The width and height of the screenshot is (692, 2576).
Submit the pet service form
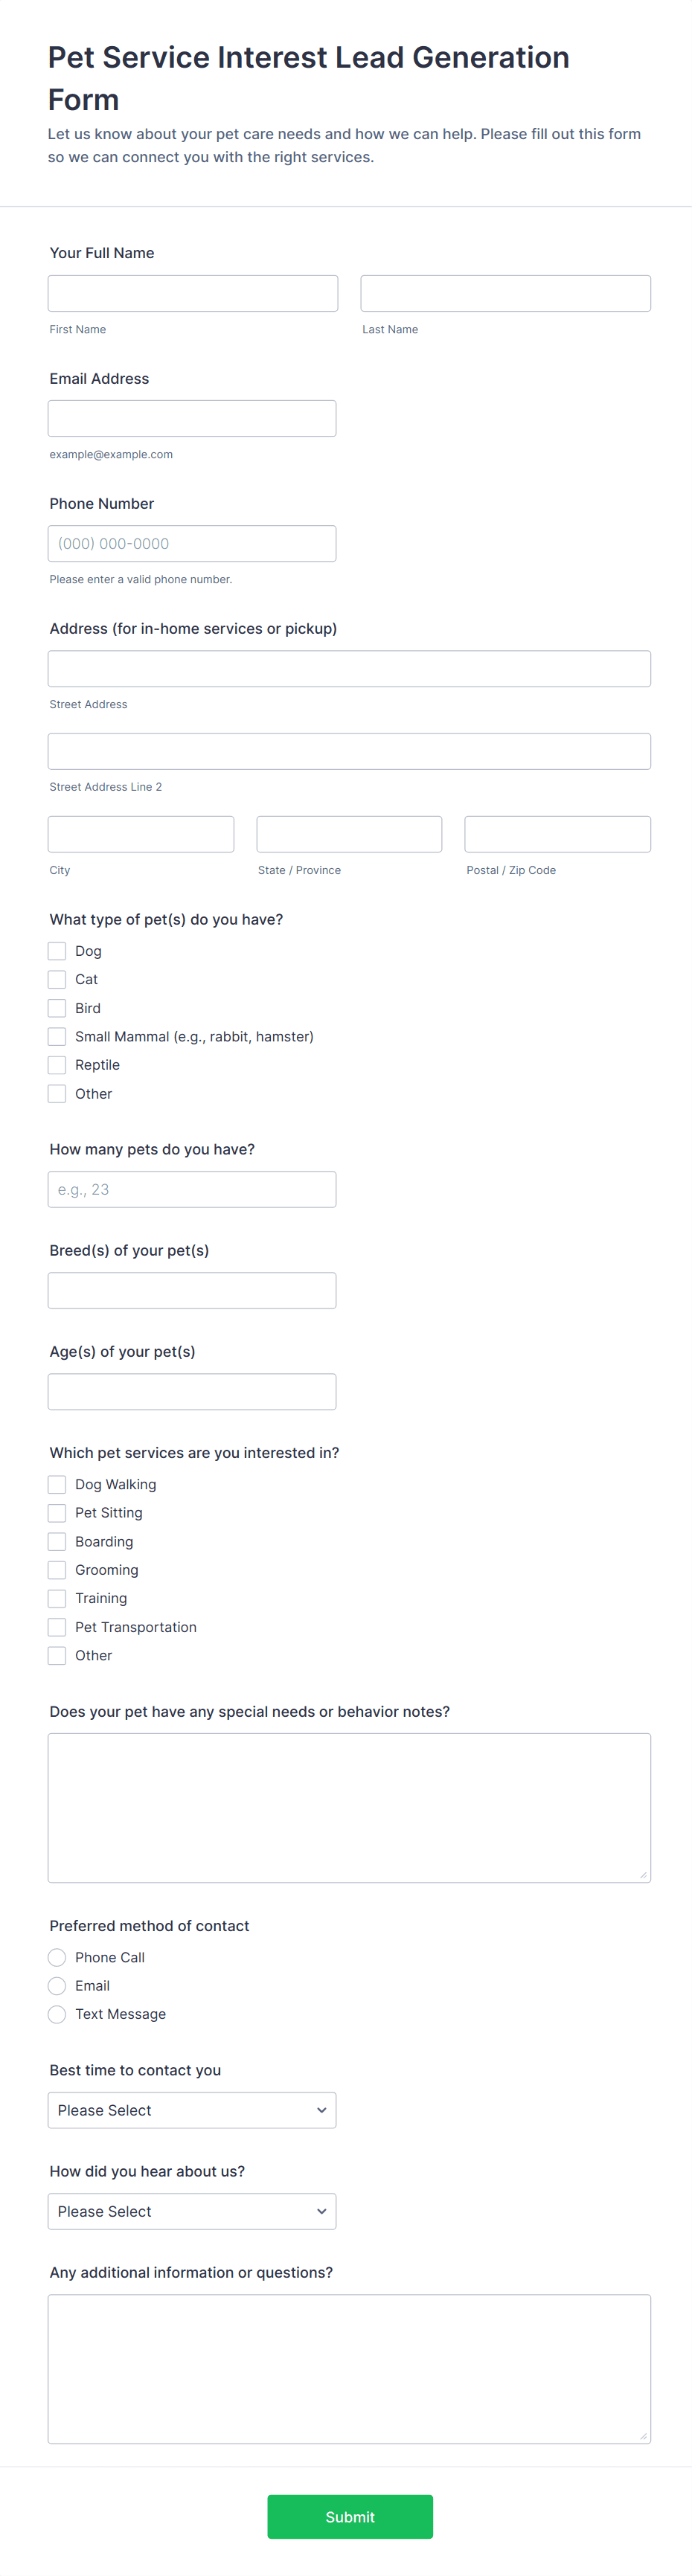coord(350,2516)
